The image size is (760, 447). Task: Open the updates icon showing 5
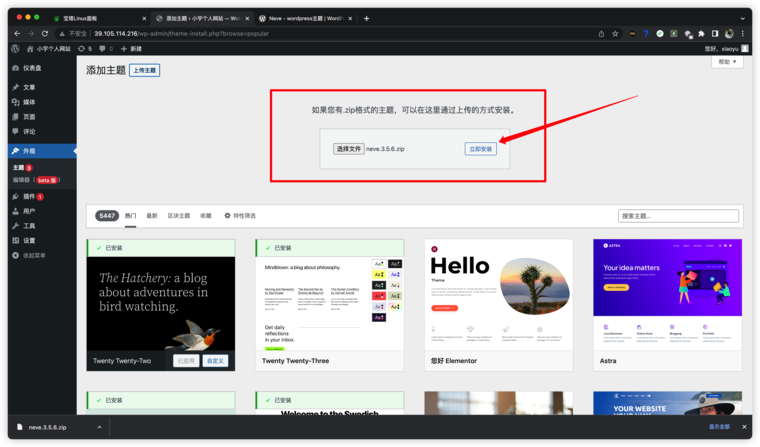[84, 48]
